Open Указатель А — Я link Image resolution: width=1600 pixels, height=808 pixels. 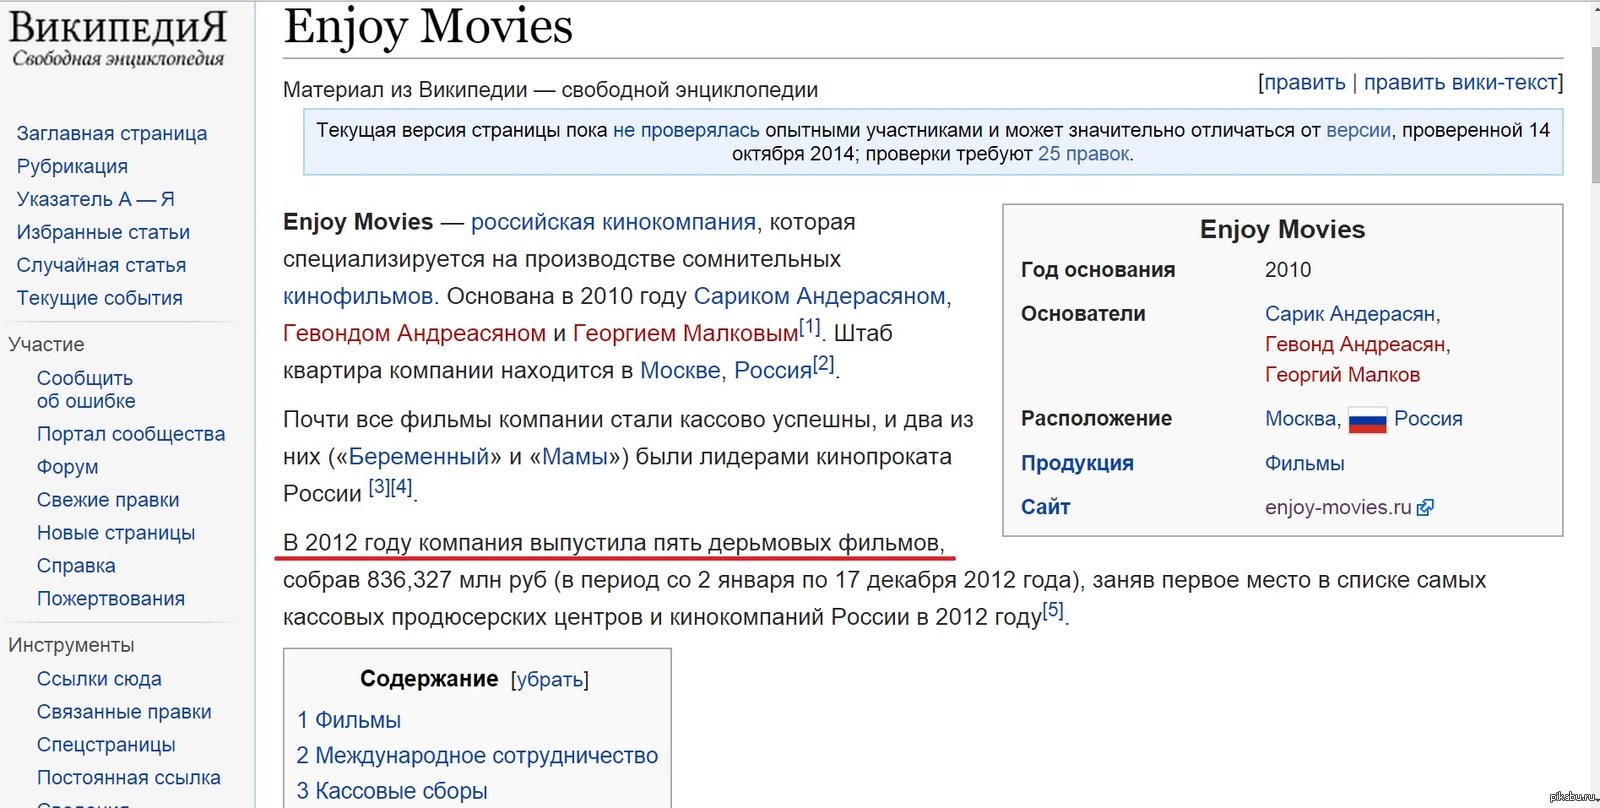96,199
